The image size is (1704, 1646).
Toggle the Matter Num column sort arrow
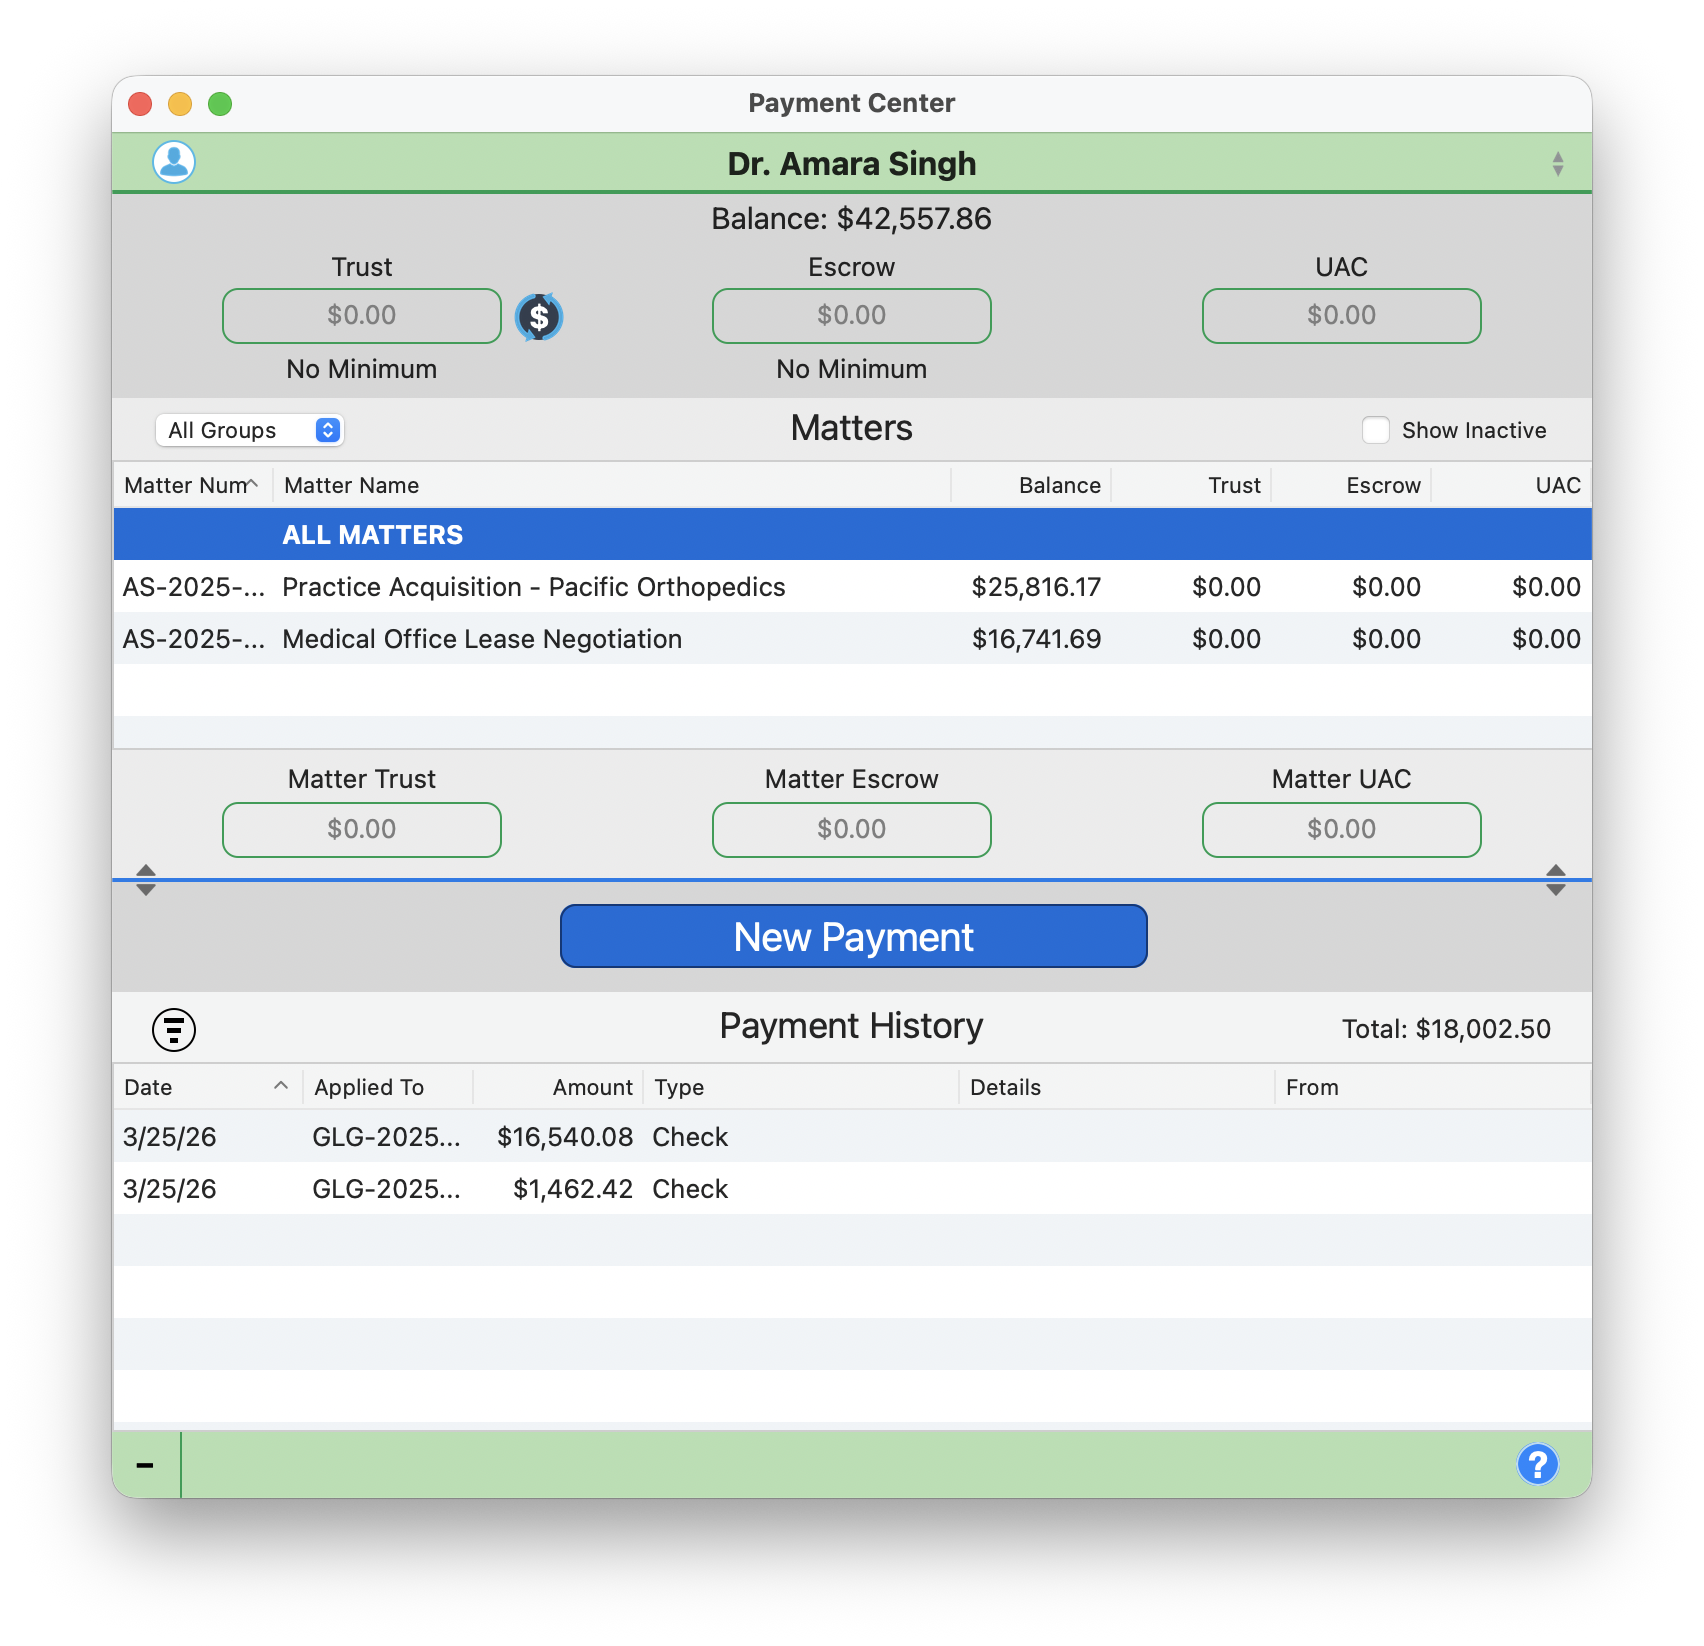point(253,485)
